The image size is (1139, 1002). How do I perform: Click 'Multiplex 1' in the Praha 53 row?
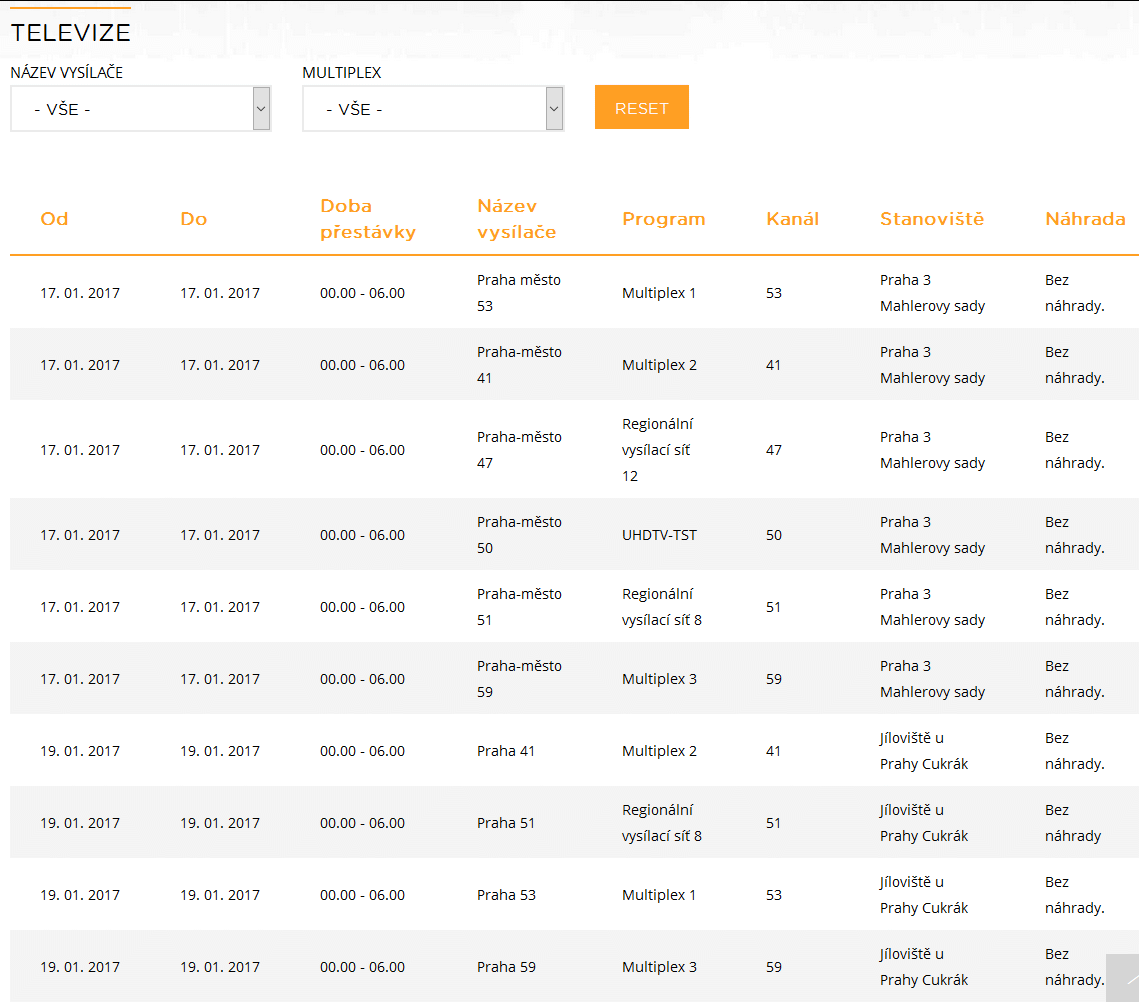click(659, 894)
